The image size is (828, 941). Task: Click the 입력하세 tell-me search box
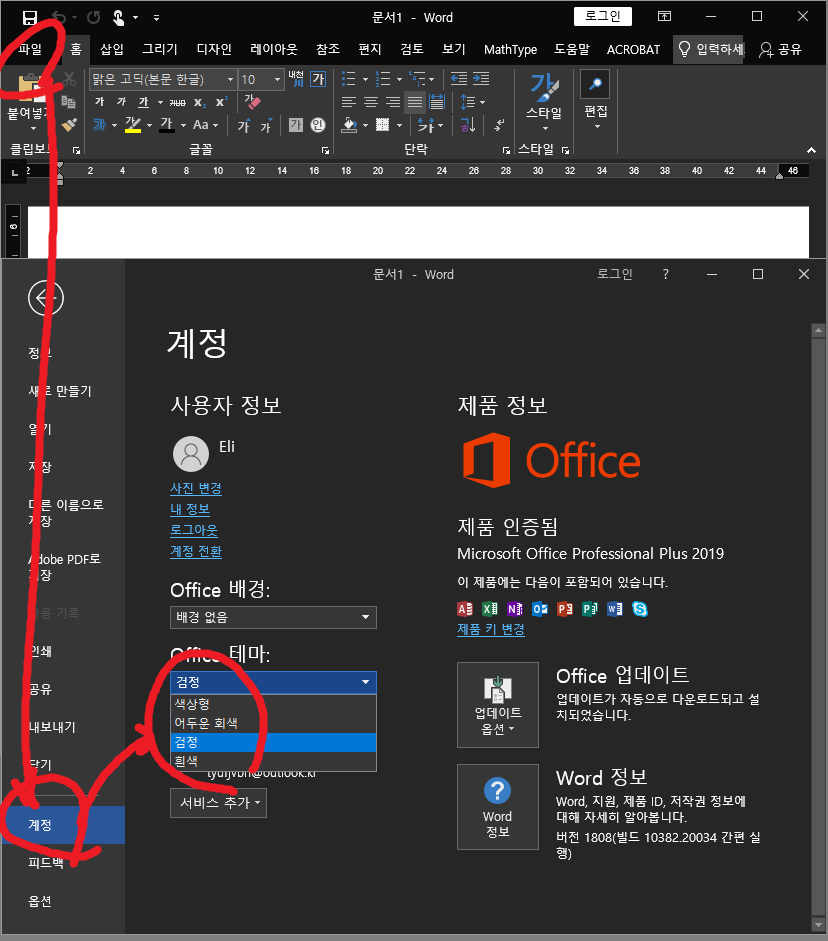[711, 49]
